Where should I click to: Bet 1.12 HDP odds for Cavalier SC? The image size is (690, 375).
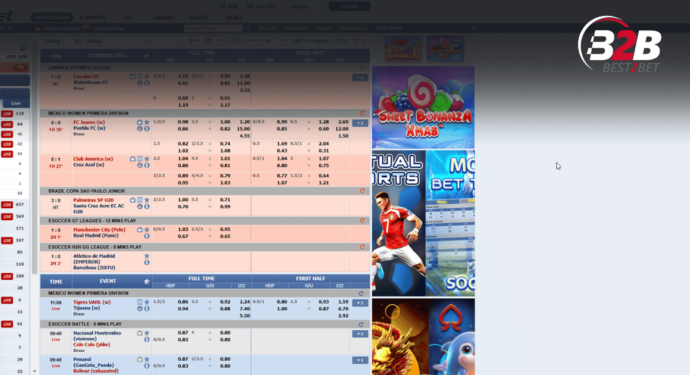(x=183, y=76)
